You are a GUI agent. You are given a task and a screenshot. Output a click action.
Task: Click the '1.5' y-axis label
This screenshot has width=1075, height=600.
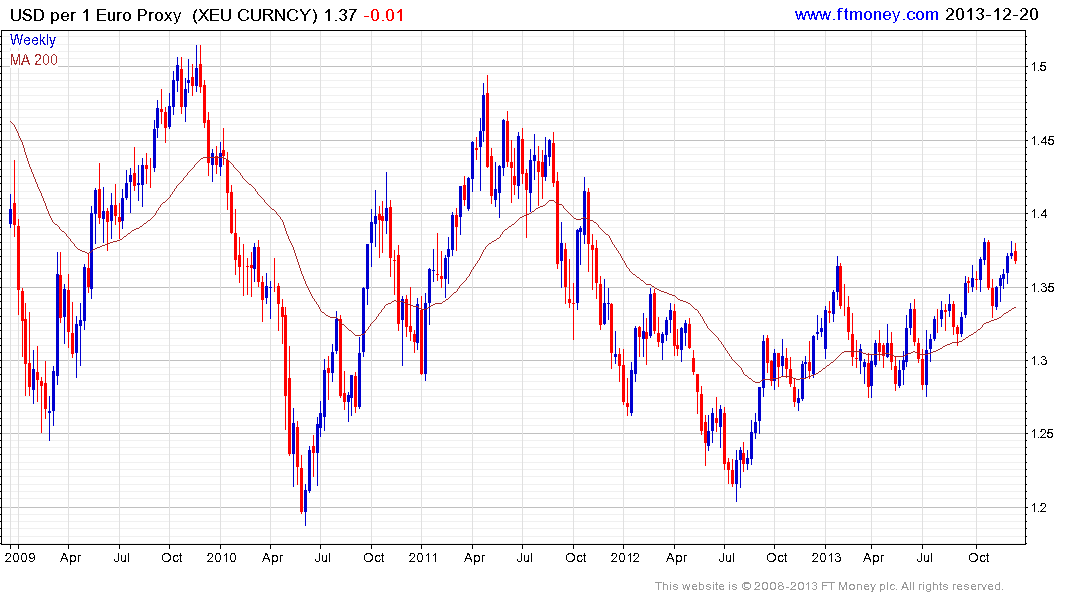point(1039,67)
